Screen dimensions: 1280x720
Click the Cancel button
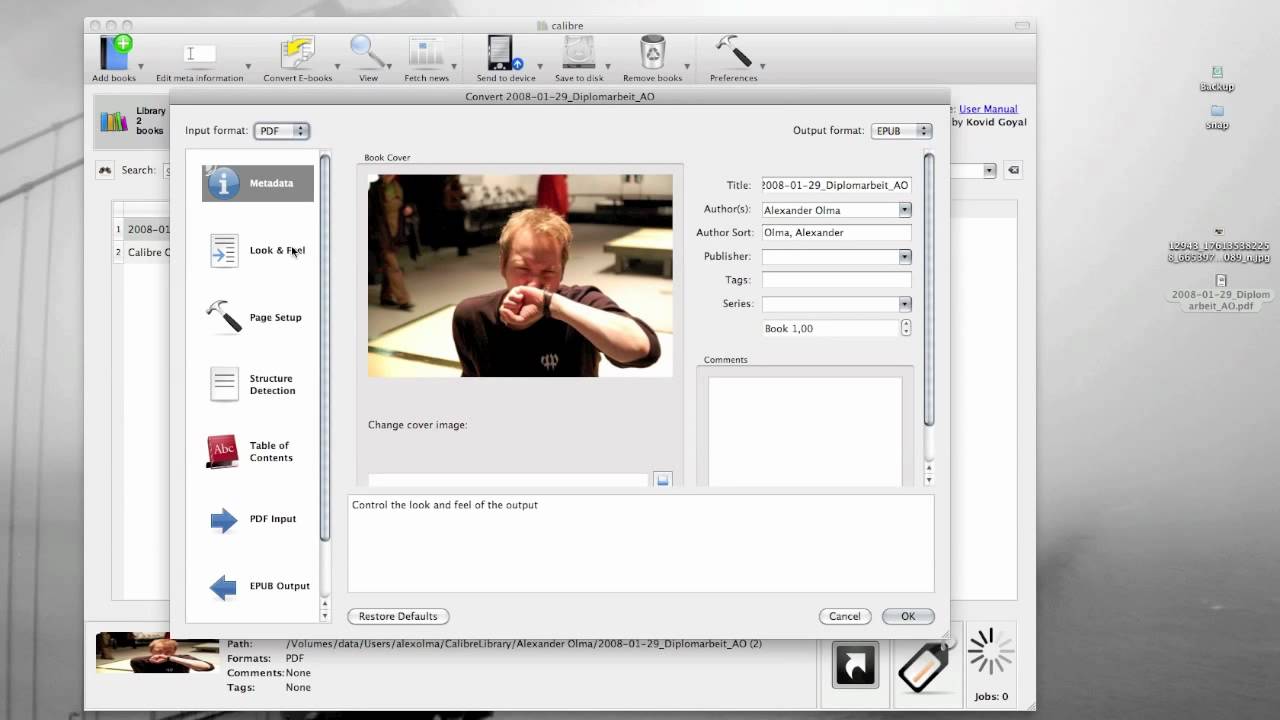844,616
